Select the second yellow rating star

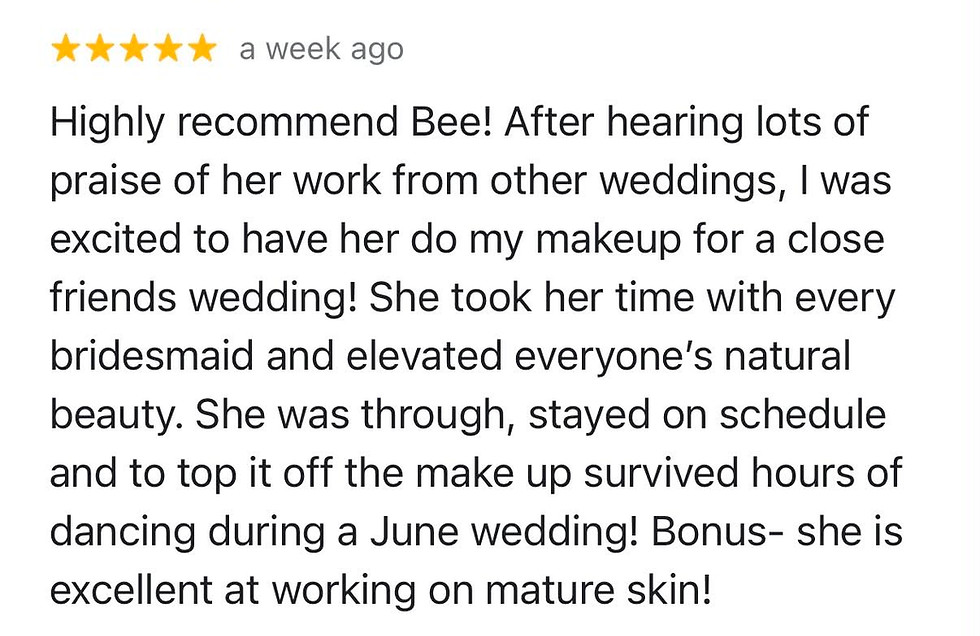100,49
